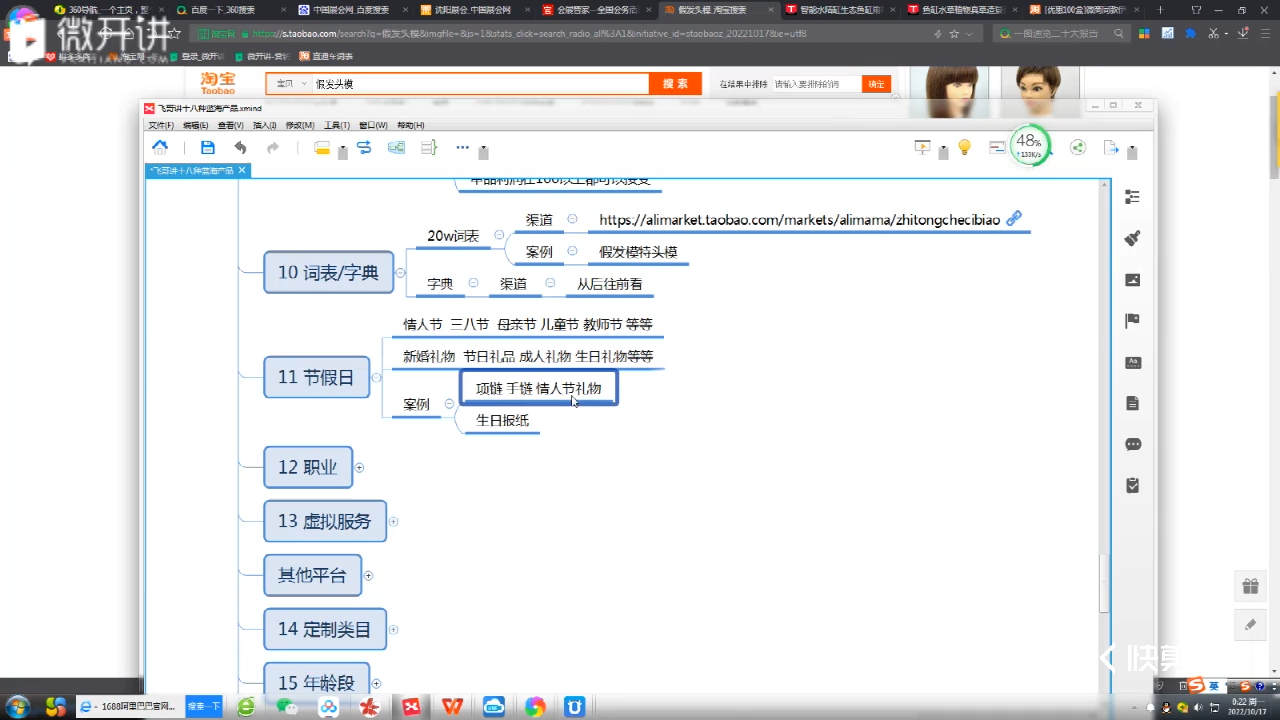Collapse the 11 节假日 branch

pos(376,378)
